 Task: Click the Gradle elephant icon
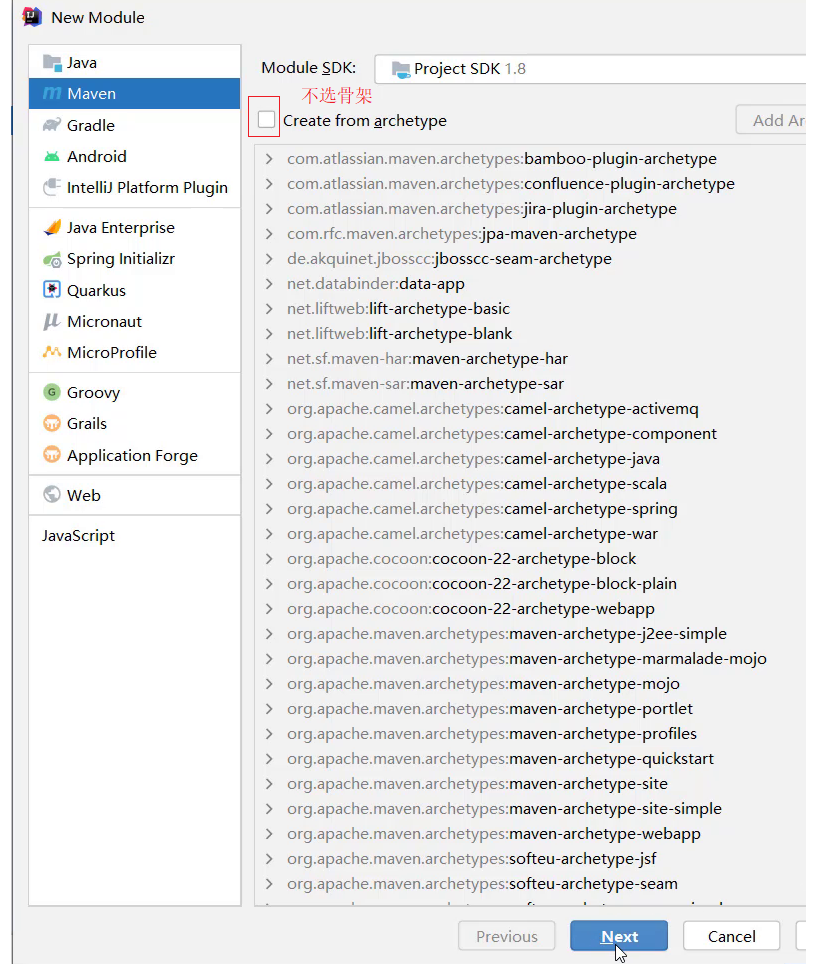pos(52,125)
